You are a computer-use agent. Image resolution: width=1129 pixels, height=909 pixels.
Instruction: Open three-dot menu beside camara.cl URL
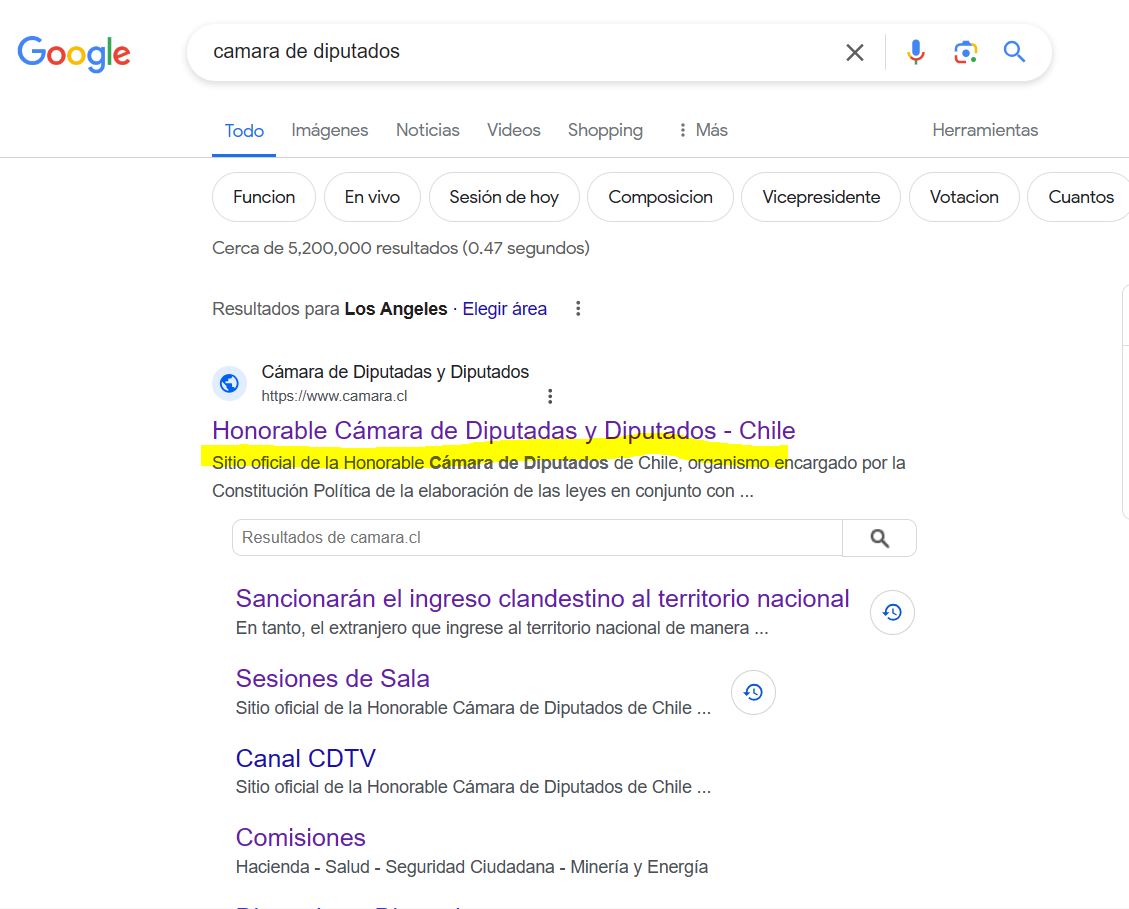click(x=549, y=396)
